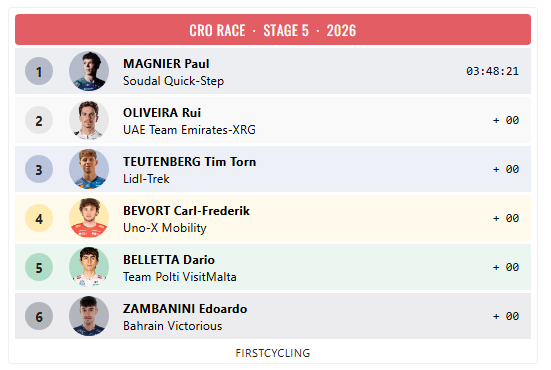Click the position 6 gray rank badge
Image resolution: width=551 pixels, height=370 pixels.
[x=39, y=316]
